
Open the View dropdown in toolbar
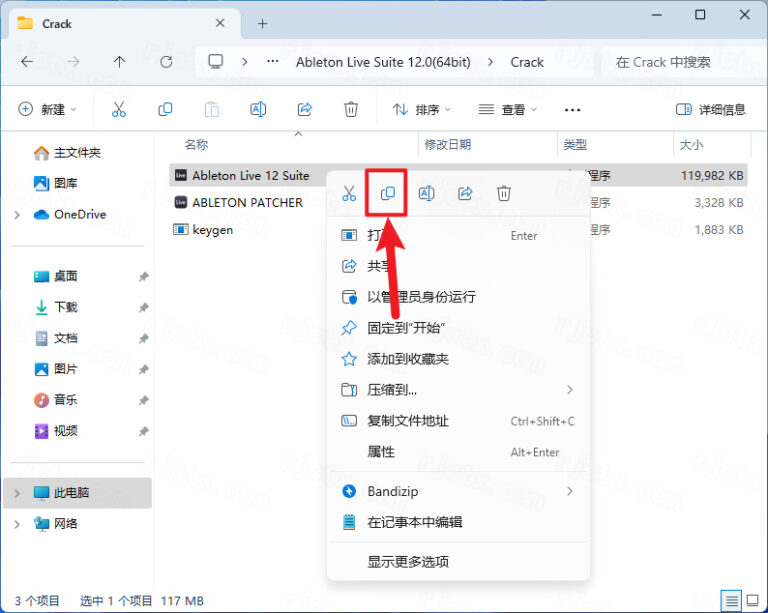[508, 109]
